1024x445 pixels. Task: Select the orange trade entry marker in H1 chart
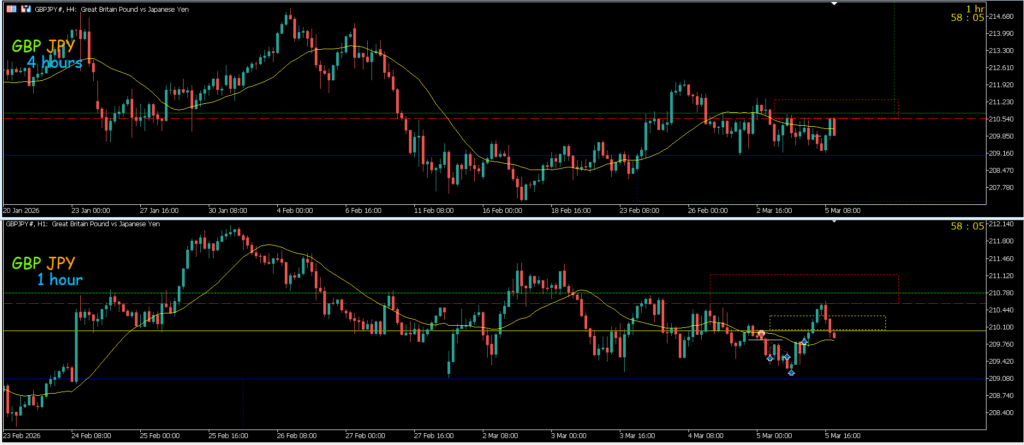(761, 334)
